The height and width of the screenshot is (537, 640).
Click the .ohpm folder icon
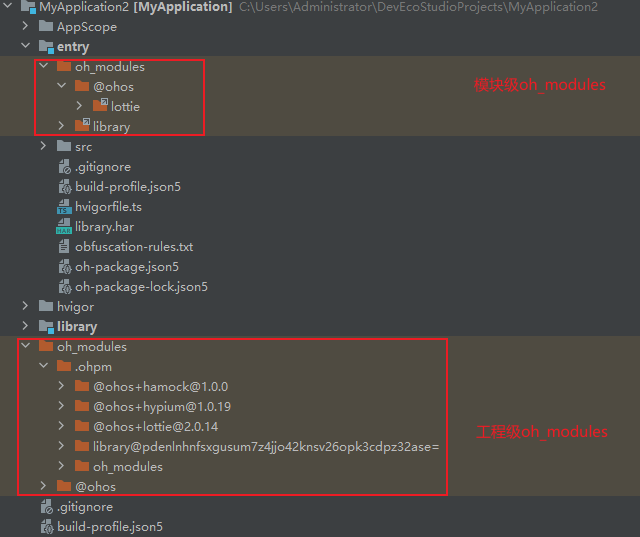click(65, 367)
